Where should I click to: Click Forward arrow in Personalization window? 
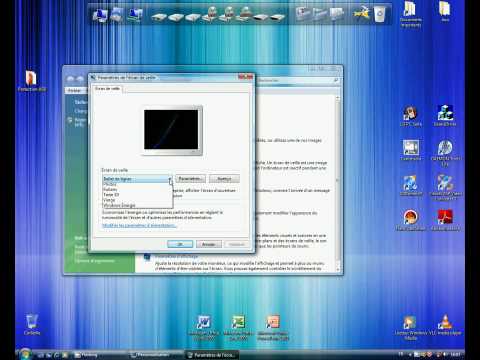[x=80, y=79]
